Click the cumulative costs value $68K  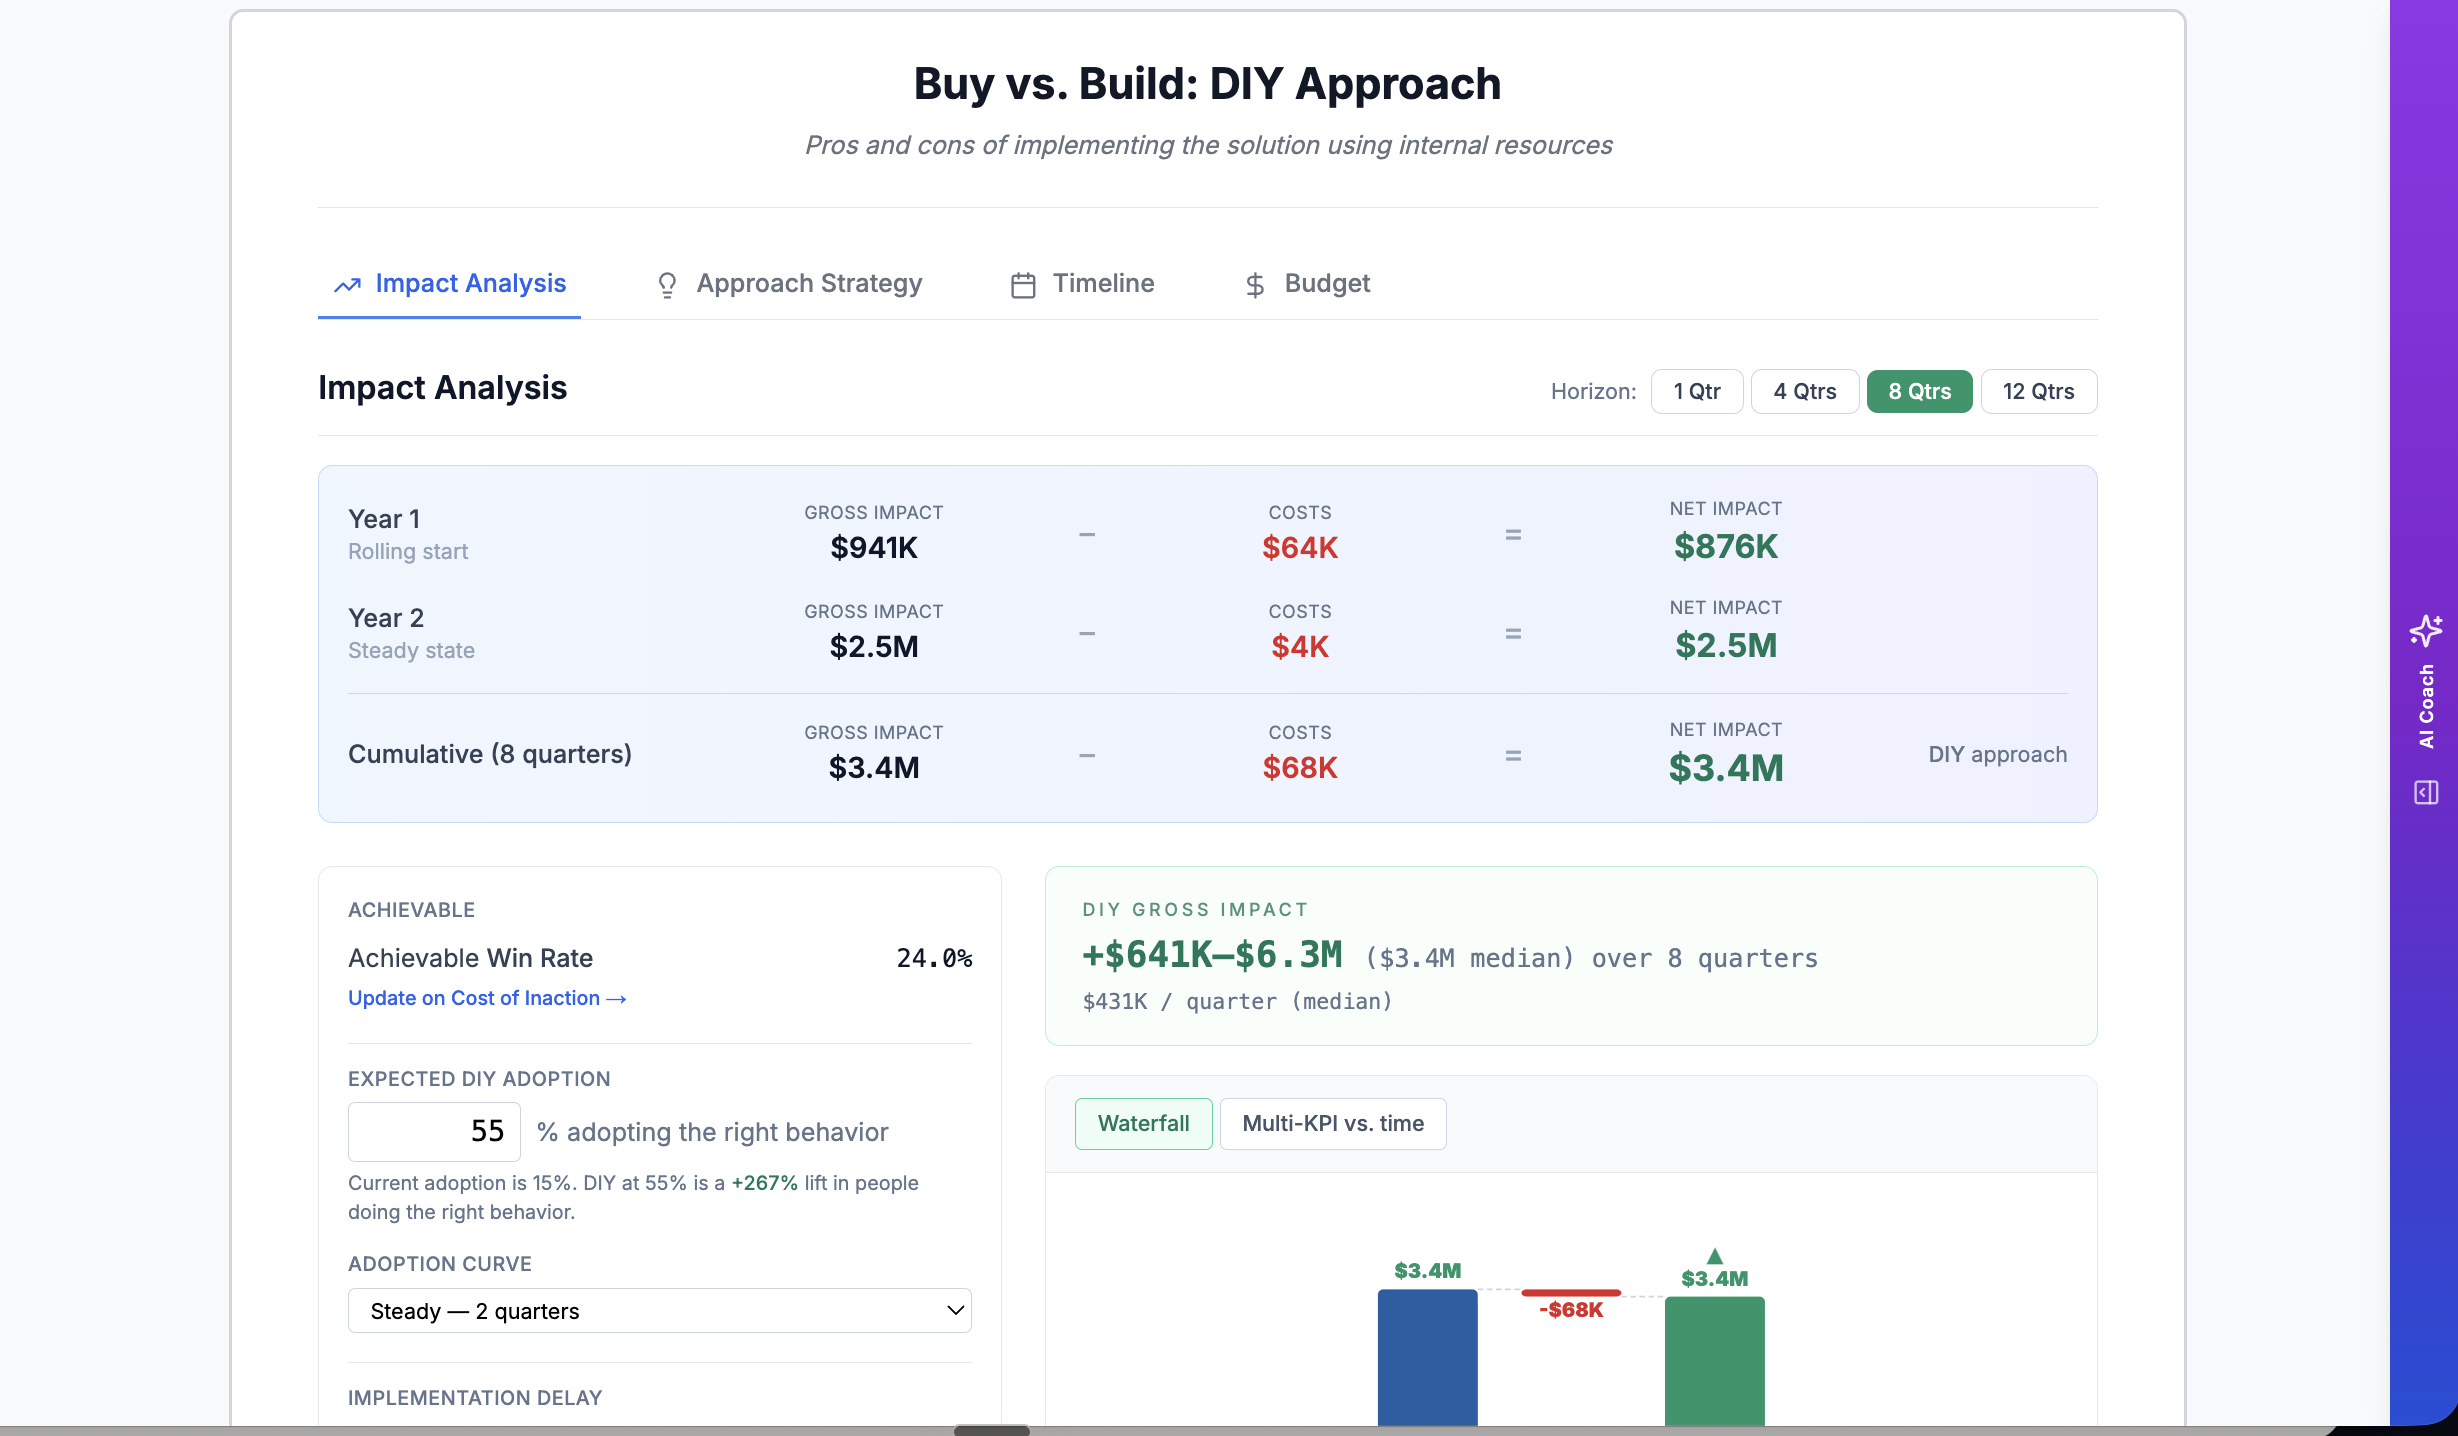click(x=1300, y=768)
